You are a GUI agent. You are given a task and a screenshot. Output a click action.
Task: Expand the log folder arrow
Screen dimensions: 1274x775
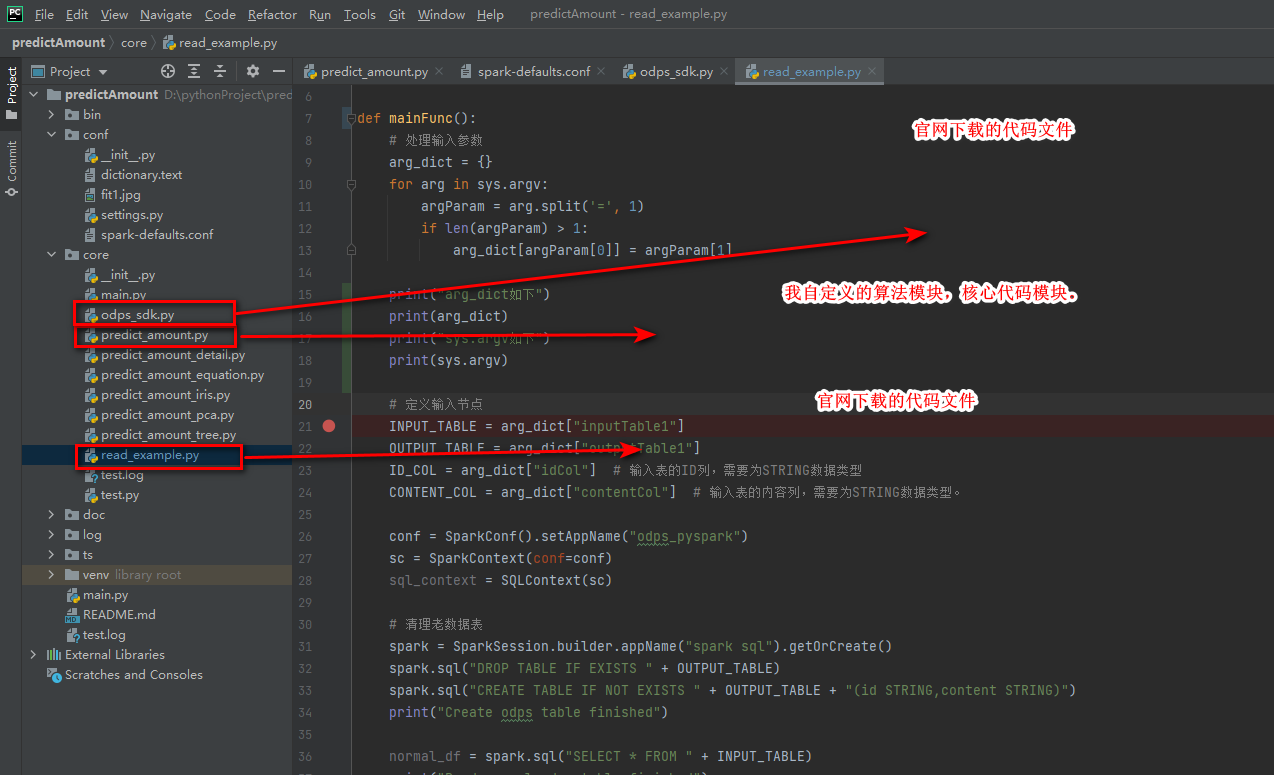click(52, 534)
